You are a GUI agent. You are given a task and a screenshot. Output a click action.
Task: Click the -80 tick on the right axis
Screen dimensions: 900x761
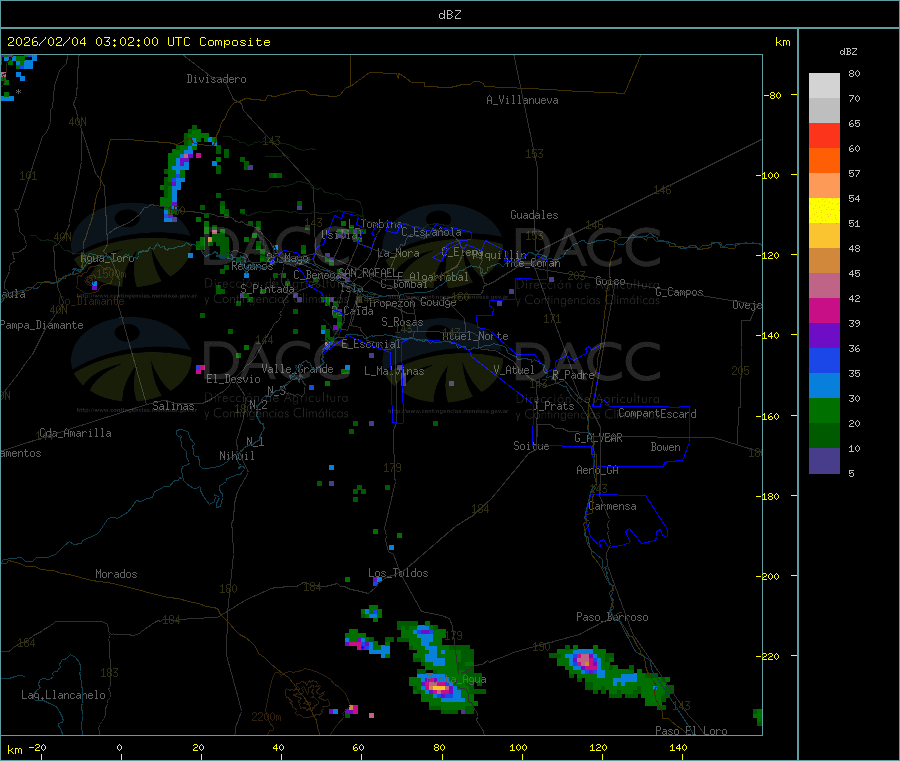773,95
